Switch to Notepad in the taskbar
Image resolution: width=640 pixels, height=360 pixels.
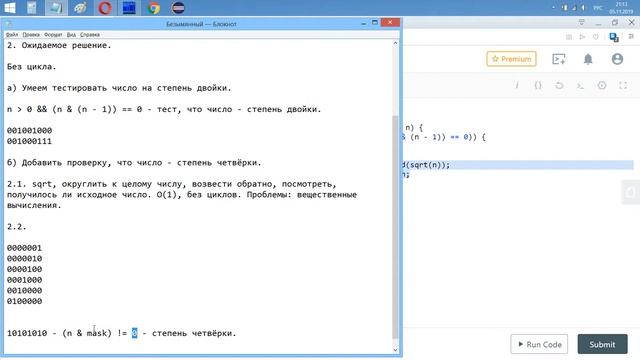pyautogui.click(x=56, y=8)
